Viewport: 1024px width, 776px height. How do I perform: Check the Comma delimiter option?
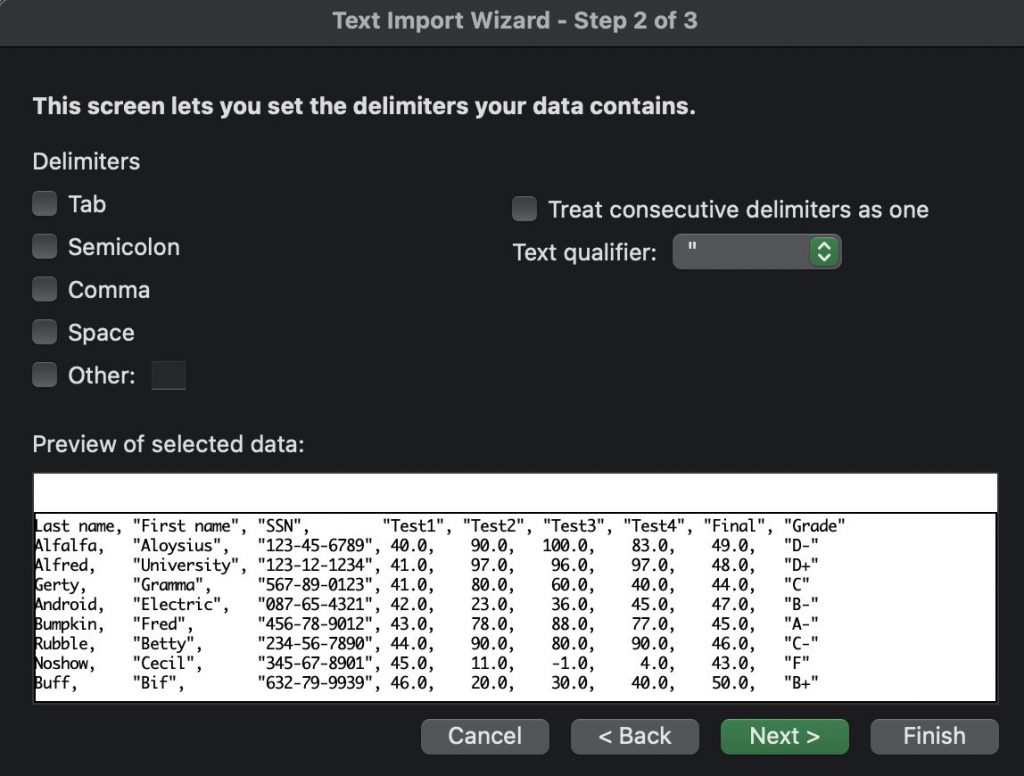coord(44,289)
